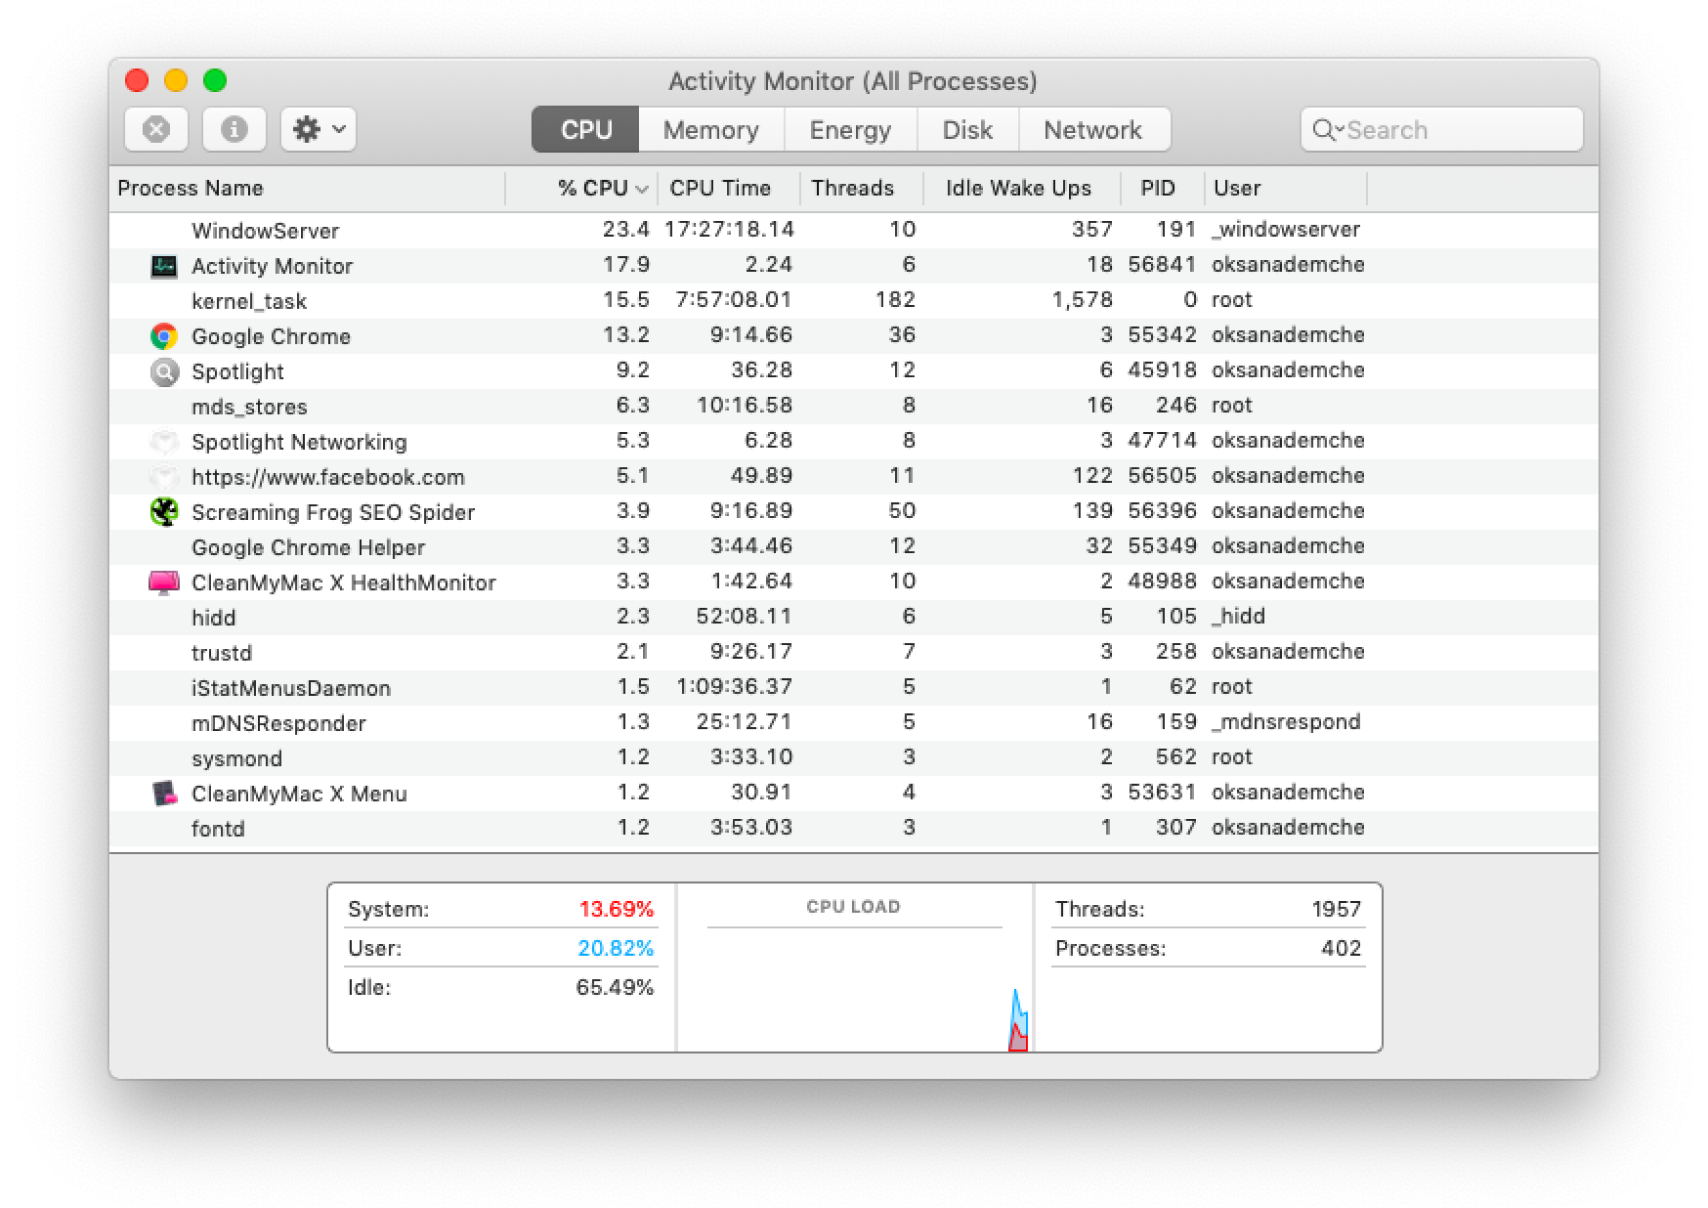Click the CleanMyMac X Menu icon
The height and width of the screenshot is (1208, 1708).
click(x=162, y=792)
